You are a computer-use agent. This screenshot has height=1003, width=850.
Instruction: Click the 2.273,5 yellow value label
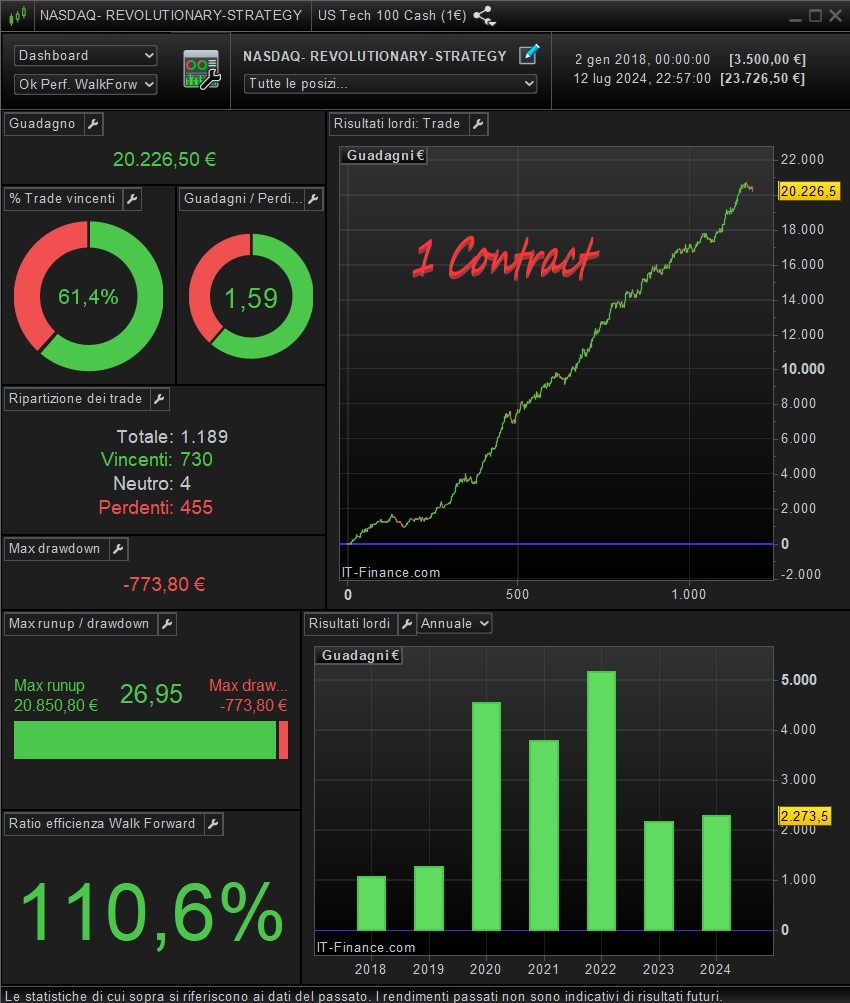(805, 816)
